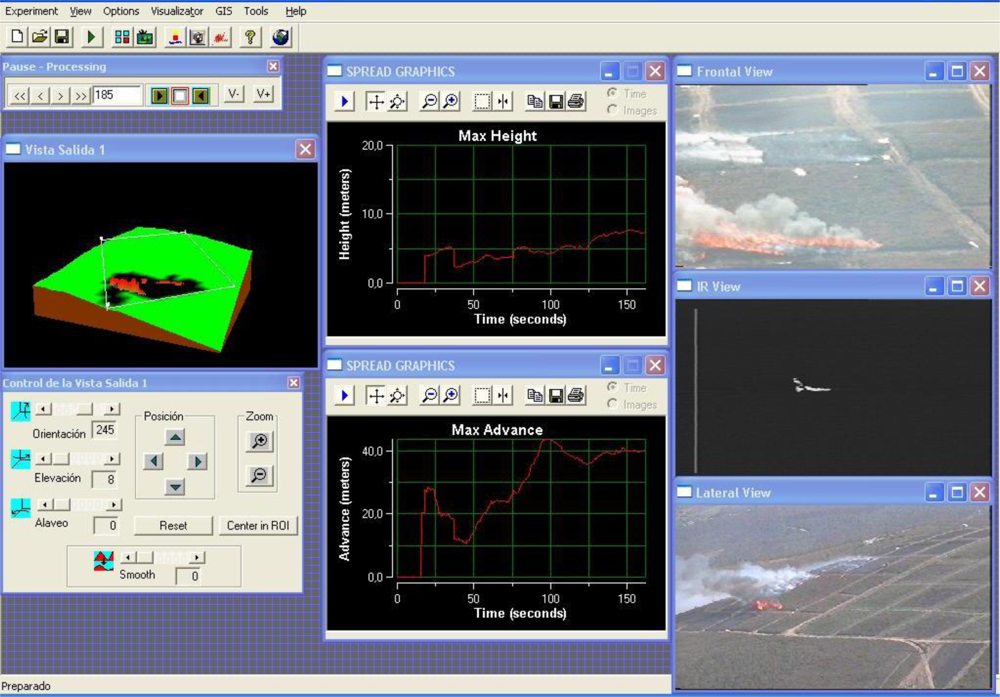The image size is (1000, 697).
Task: Click the green Run experiment arrow in main toolbar
Action: (91, 37)
